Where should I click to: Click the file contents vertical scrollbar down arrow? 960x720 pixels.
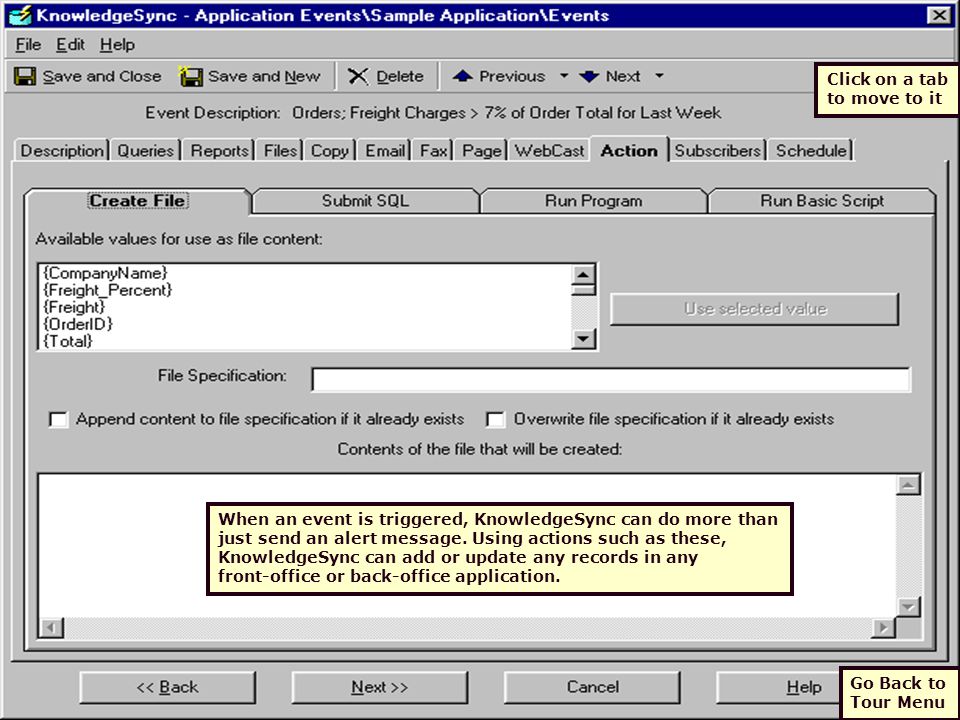[x=908, y=607]
